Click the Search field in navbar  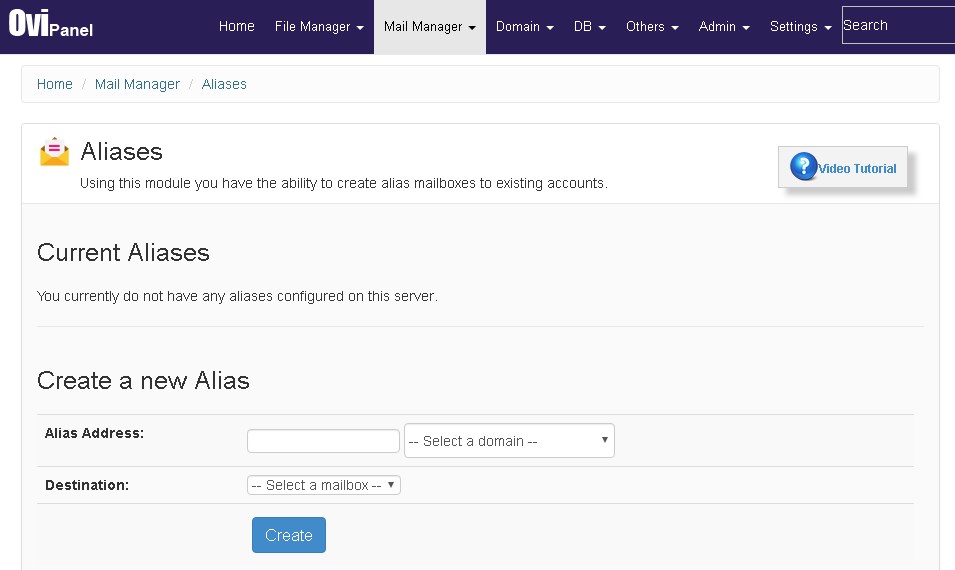click(x=898, y=25)
